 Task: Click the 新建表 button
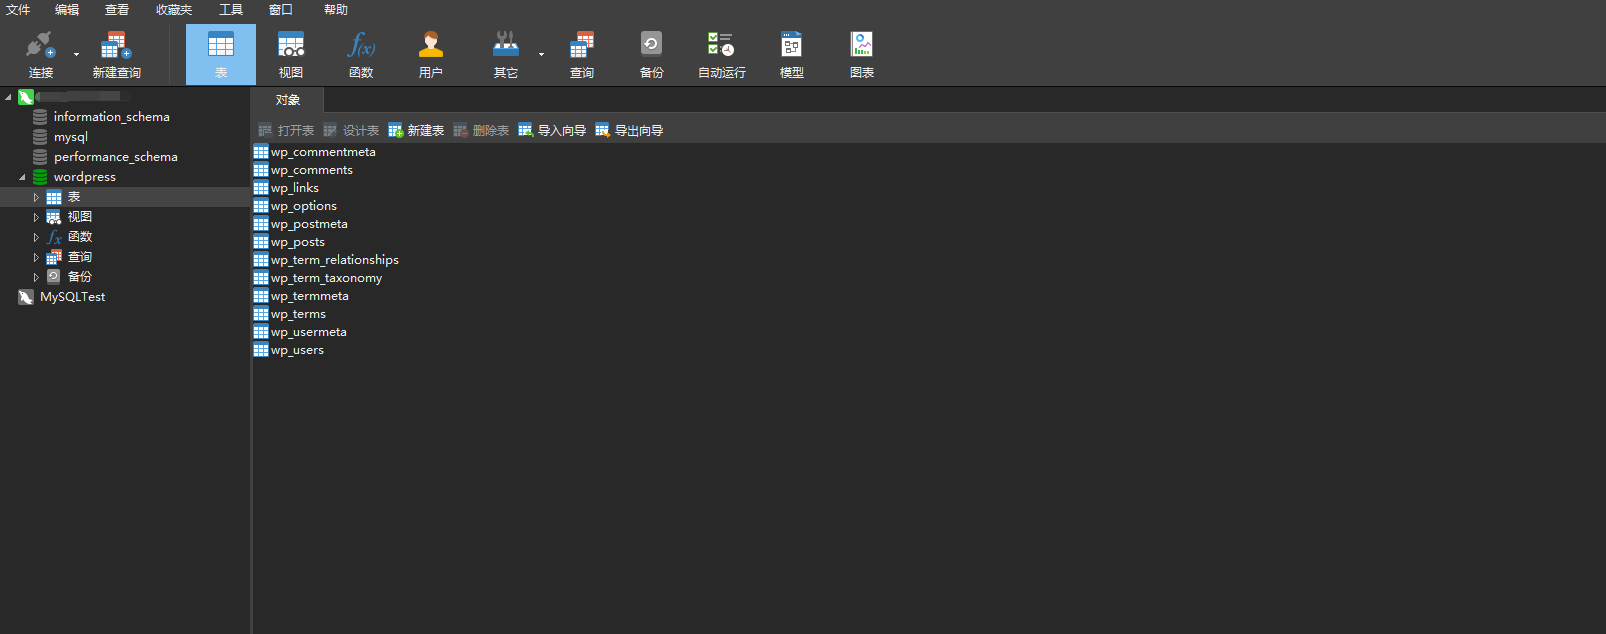pyautogui.click(x=416, y=131)
